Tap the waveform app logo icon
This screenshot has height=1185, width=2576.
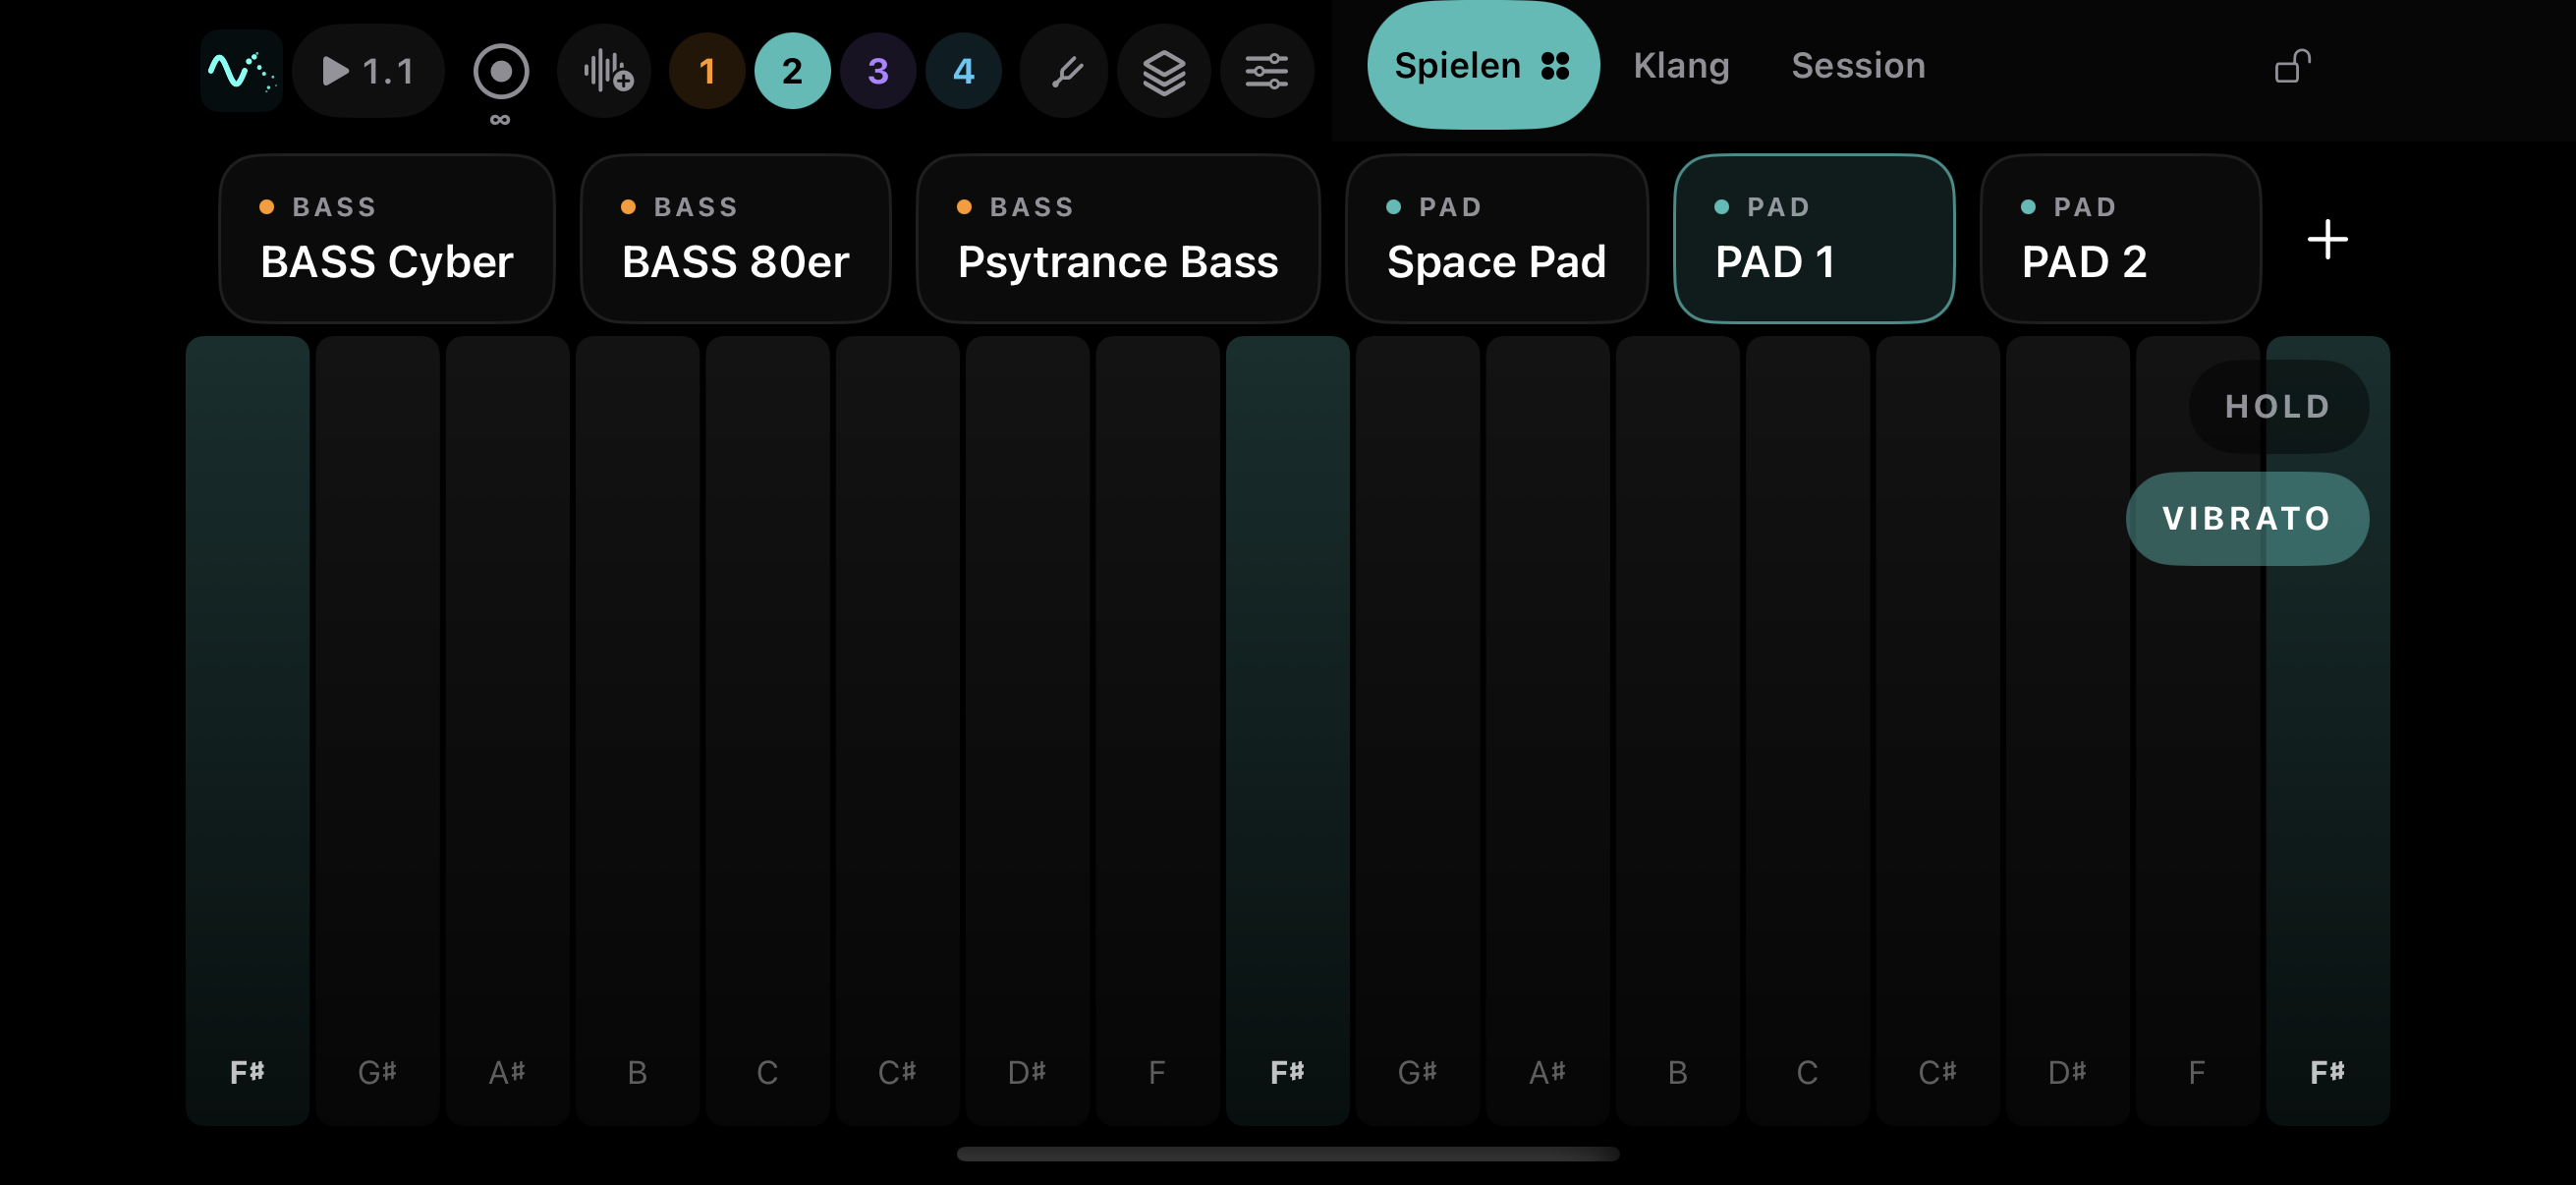241,71
